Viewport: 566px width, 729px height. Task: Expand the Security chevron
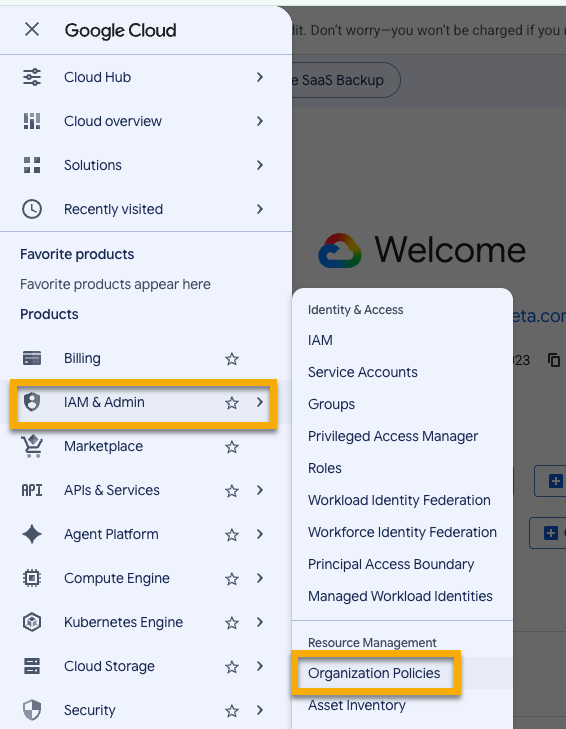pos(260,710)
